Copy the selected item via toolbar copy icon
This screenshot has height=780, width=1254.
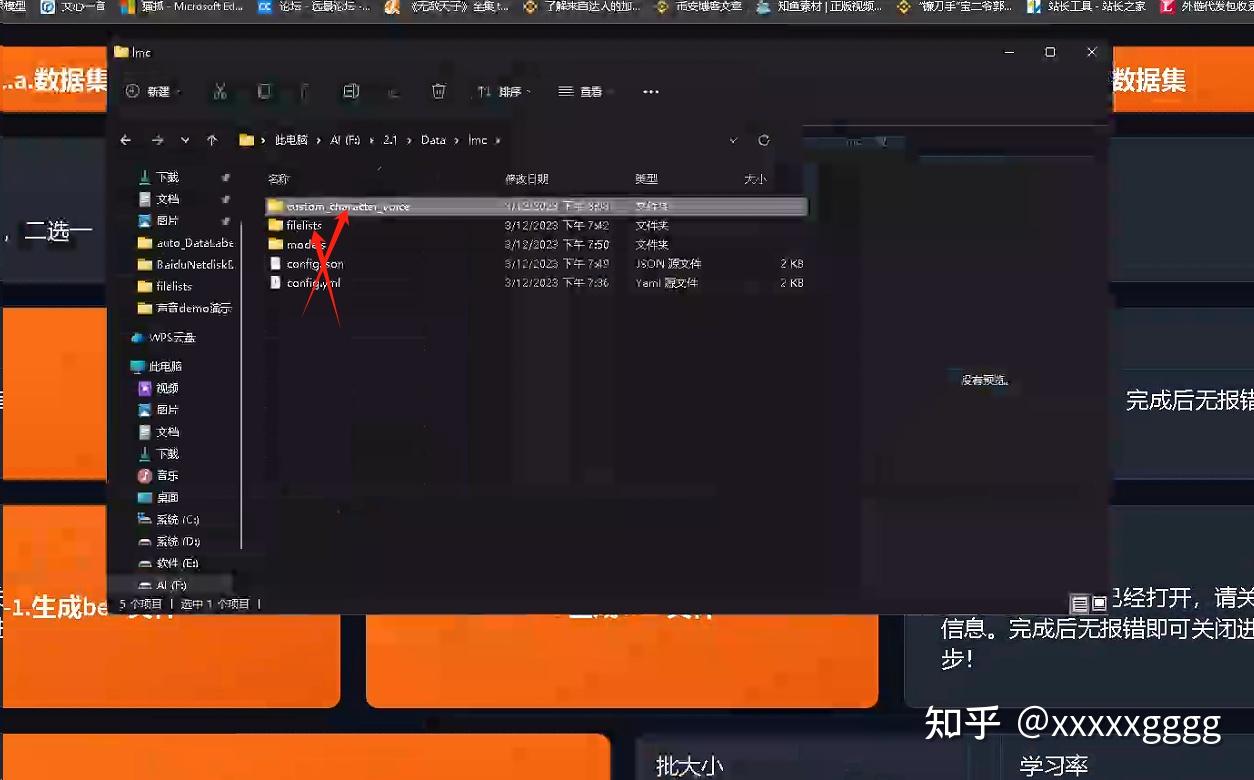(x=264, y=91)
